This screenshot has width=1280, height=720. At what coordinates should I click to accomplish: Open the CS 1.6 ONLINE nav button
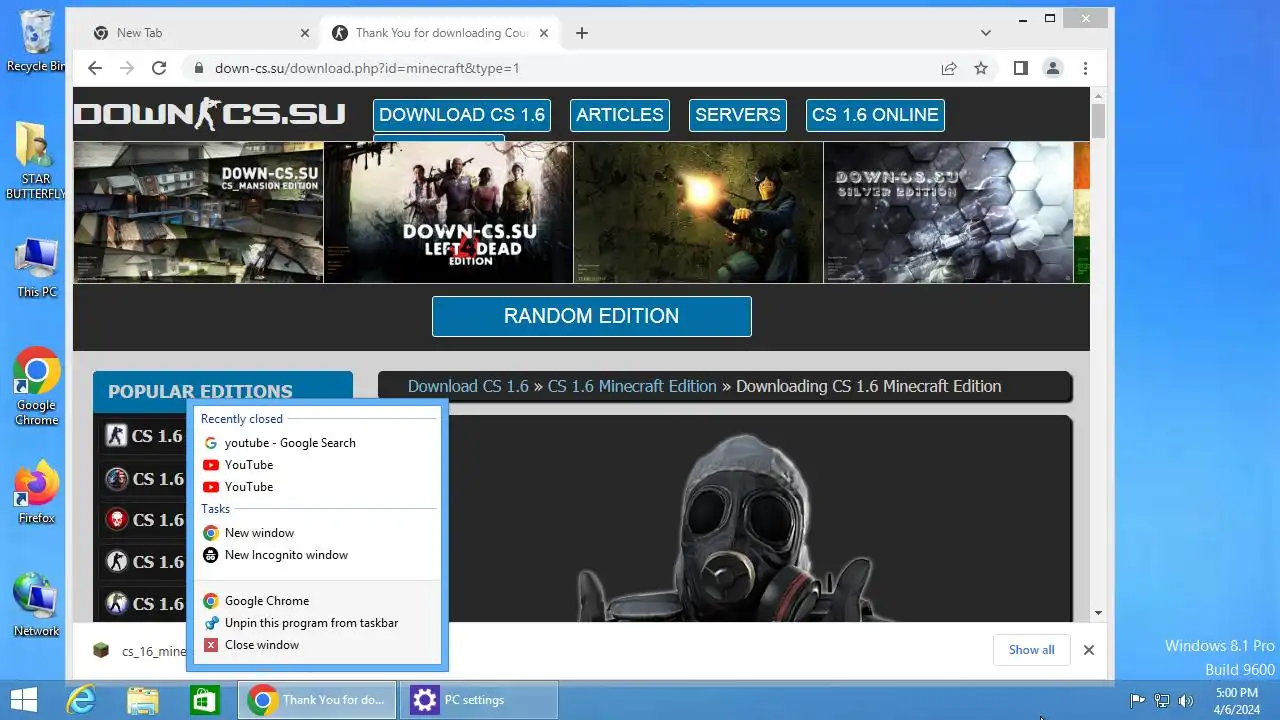(x=875, y=115)
